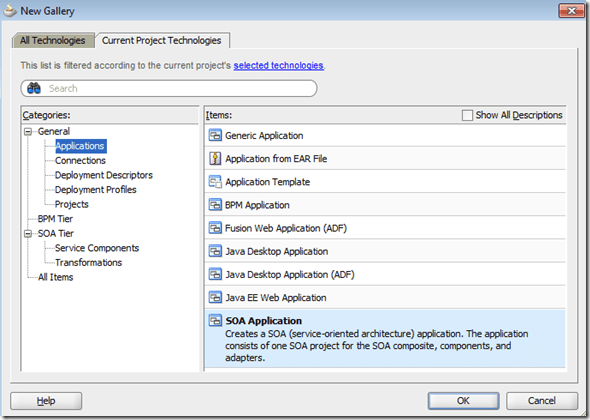Click the binoculars search icon
590x420 pixels.
(34, 88)
